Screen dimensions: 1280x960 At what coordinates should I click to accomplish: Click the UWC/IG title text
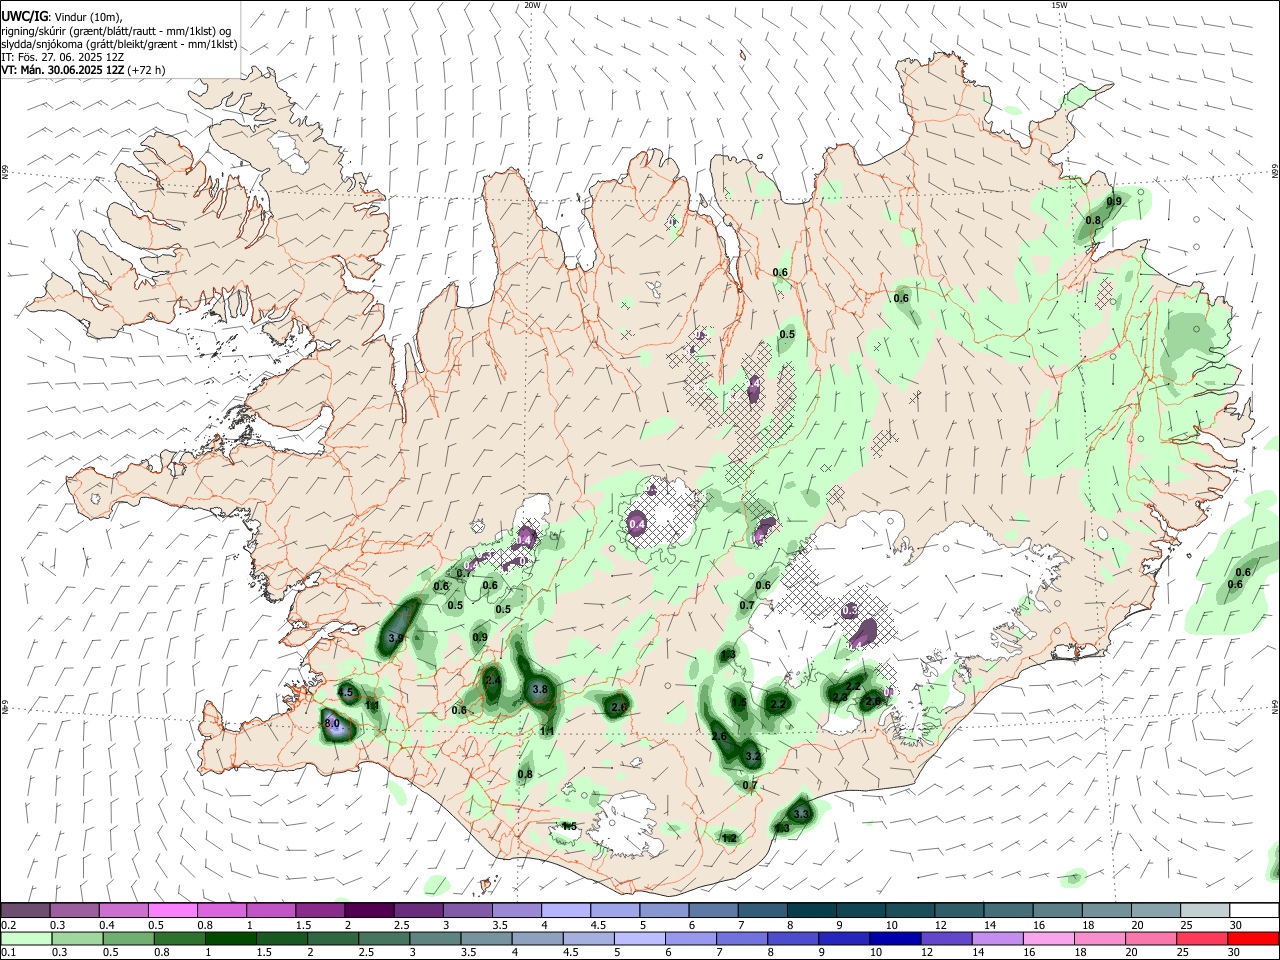[x=24, y=17]
